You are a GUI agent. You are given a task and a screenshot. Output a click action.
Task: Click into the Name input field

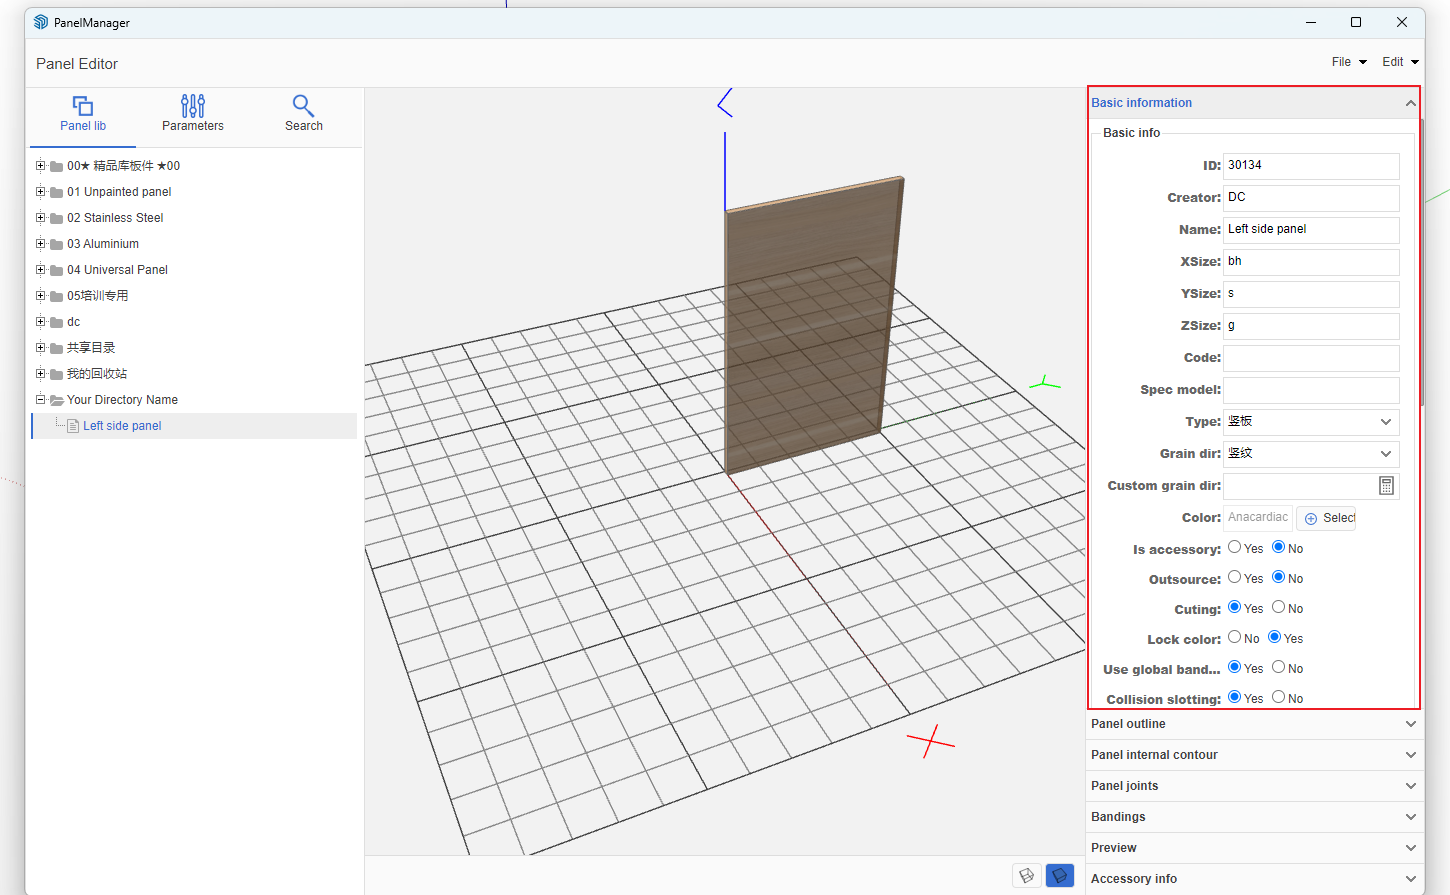1310,230
